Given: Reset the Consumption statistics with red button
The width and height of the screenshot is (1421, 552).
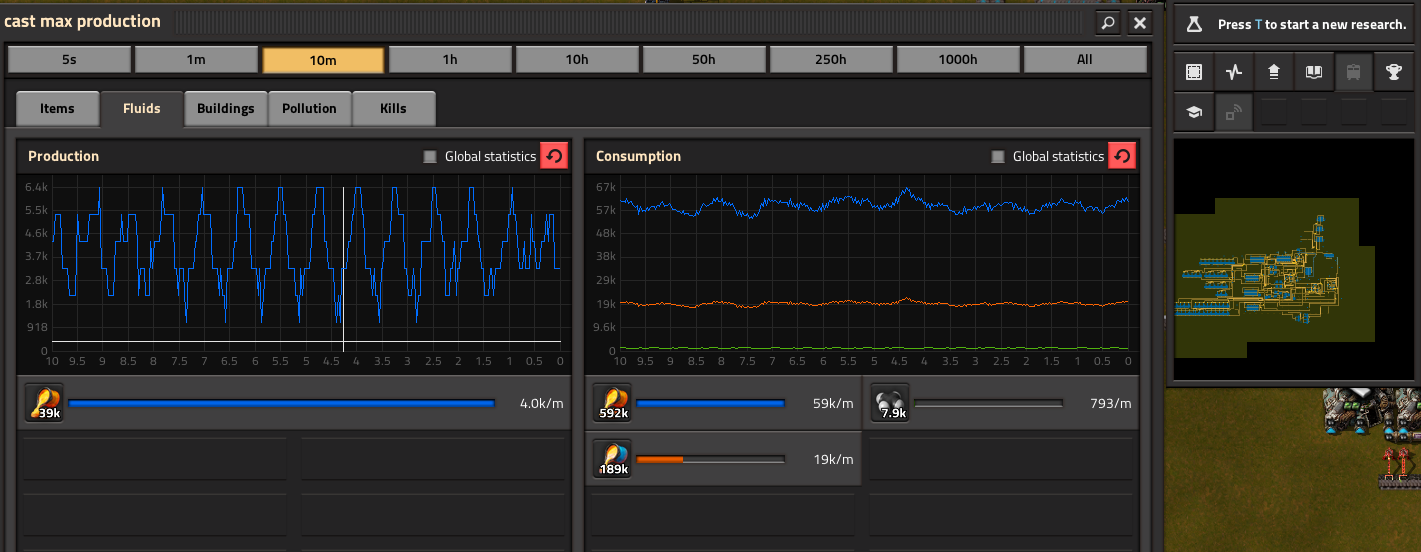Looking at the screenshot, I should click(1122, 156).
